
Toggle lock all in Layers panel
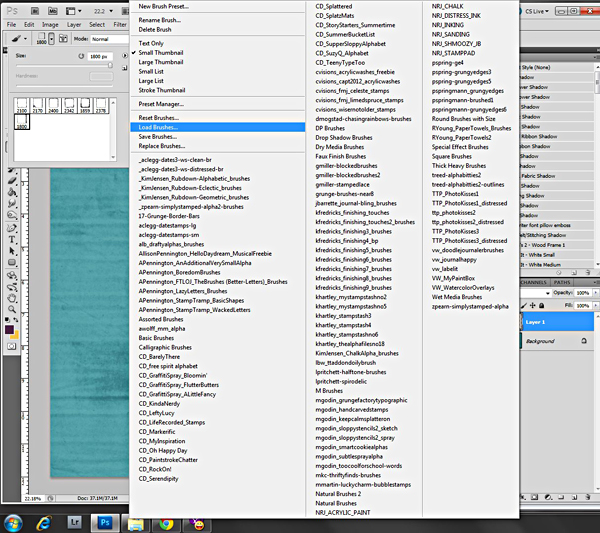541,306
